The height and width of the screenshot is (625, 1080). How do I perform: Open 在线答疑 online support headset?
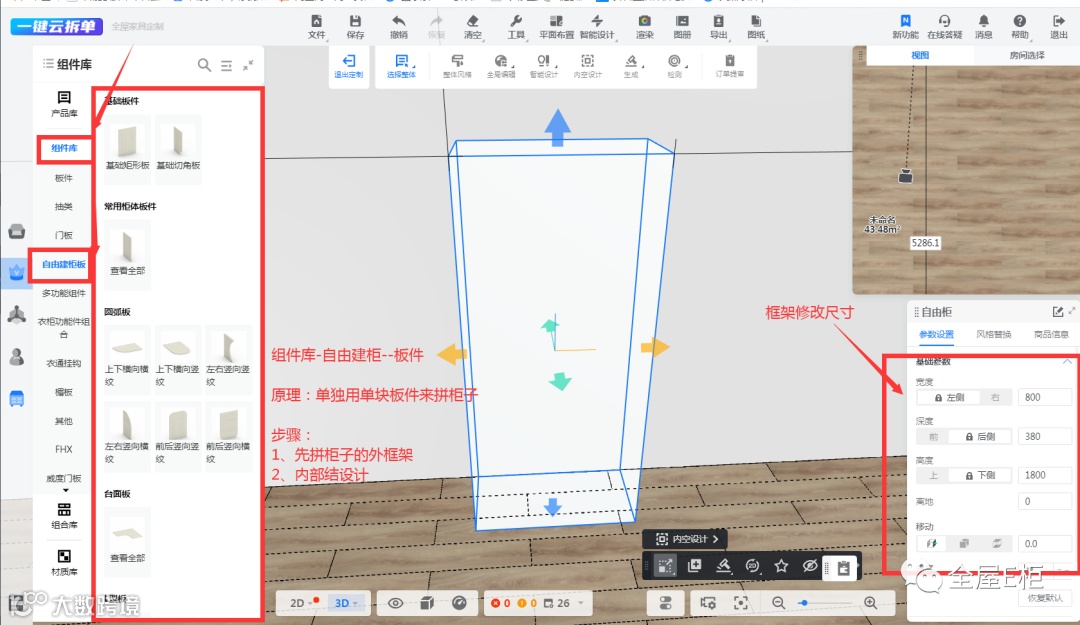click(x=944, y=26)
